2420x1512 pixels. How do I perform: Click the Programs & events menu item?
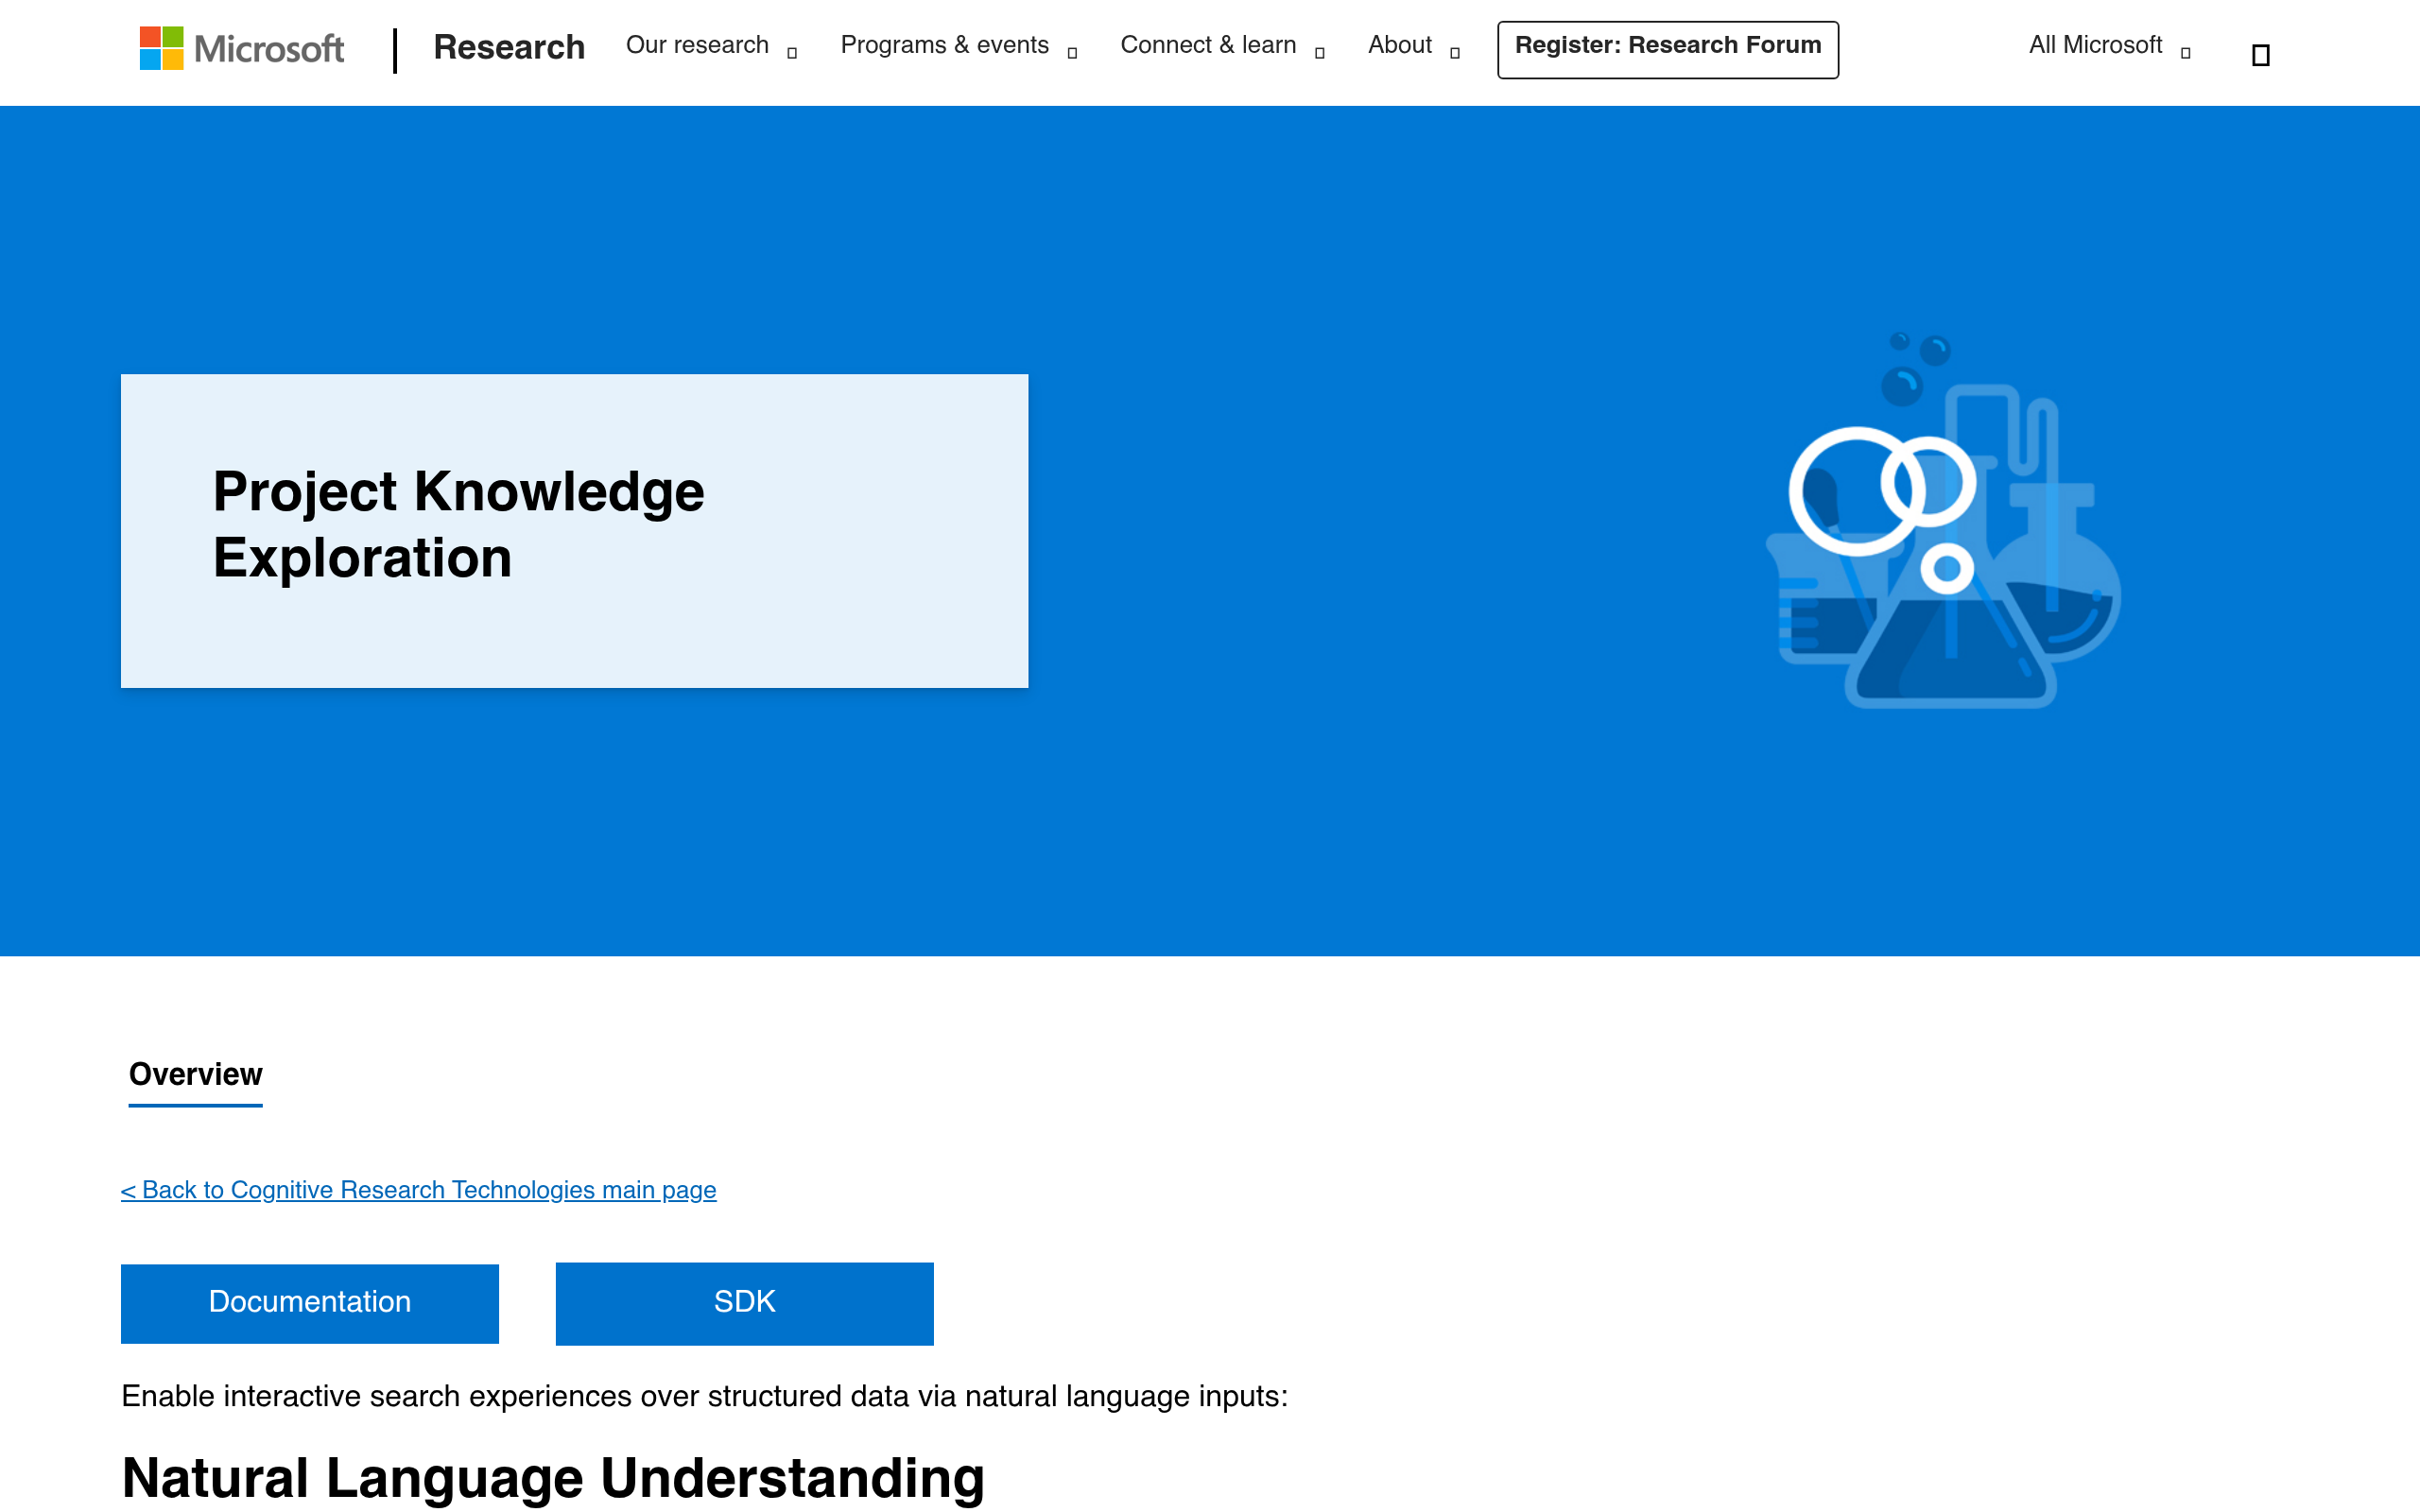(945, 45)
